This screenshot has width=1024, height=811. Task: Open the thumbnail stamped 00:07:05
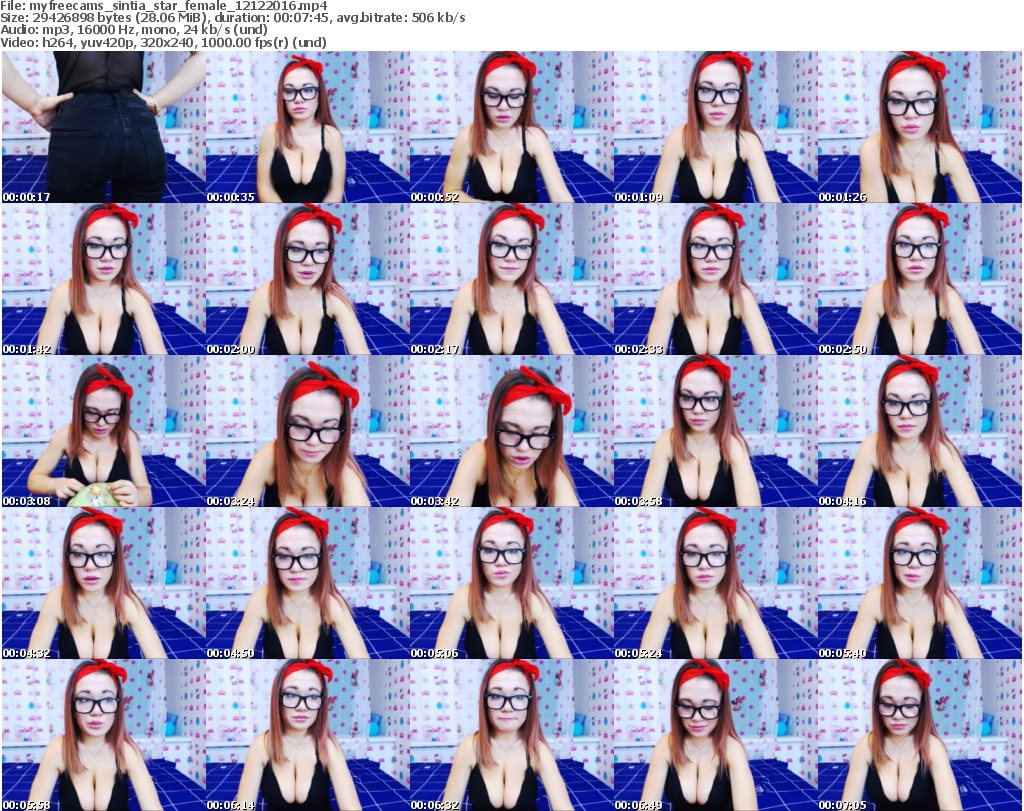pyautogui.click(x=920, y=735)
